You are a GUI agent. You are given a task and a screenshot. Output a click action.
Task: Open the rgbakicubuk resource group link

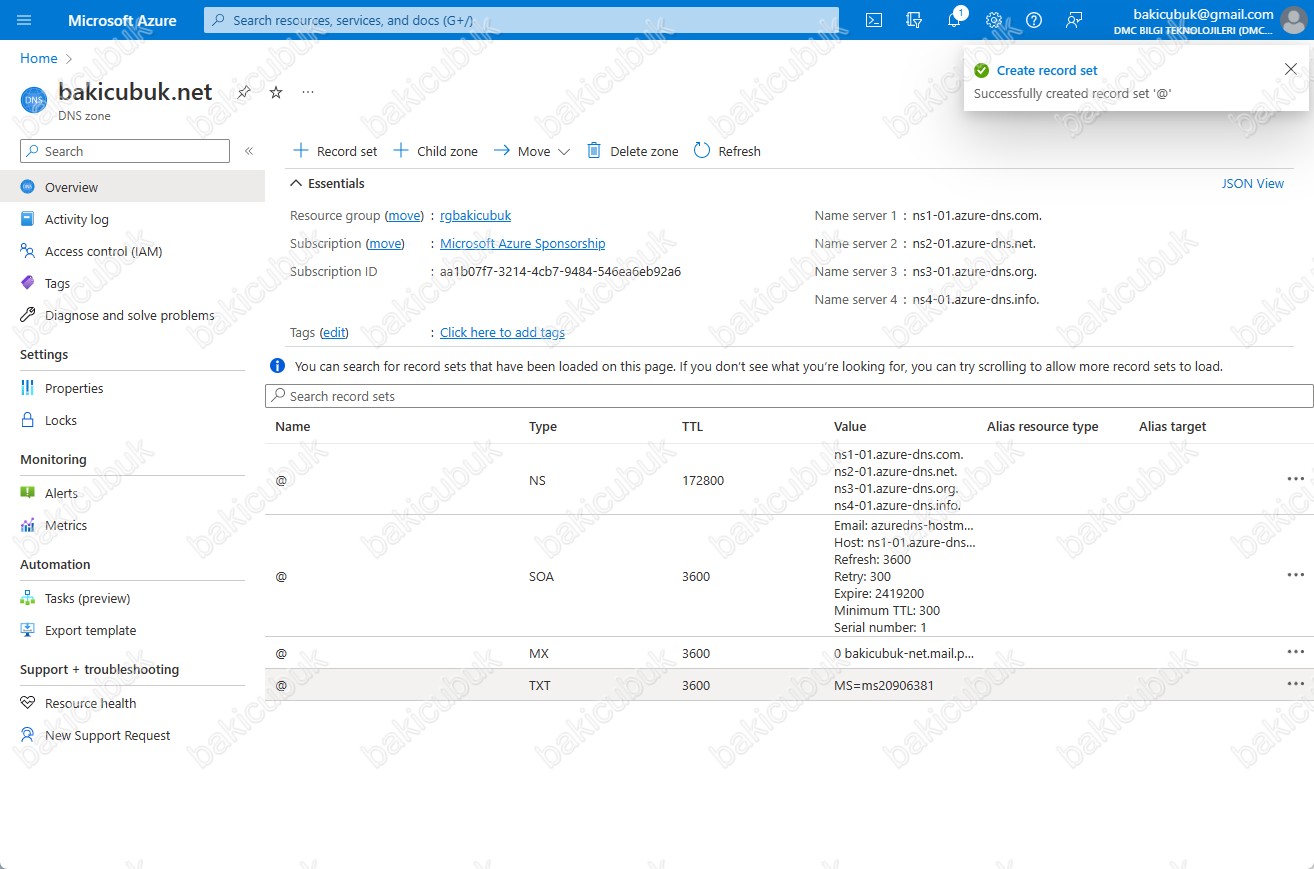point(475,215)
